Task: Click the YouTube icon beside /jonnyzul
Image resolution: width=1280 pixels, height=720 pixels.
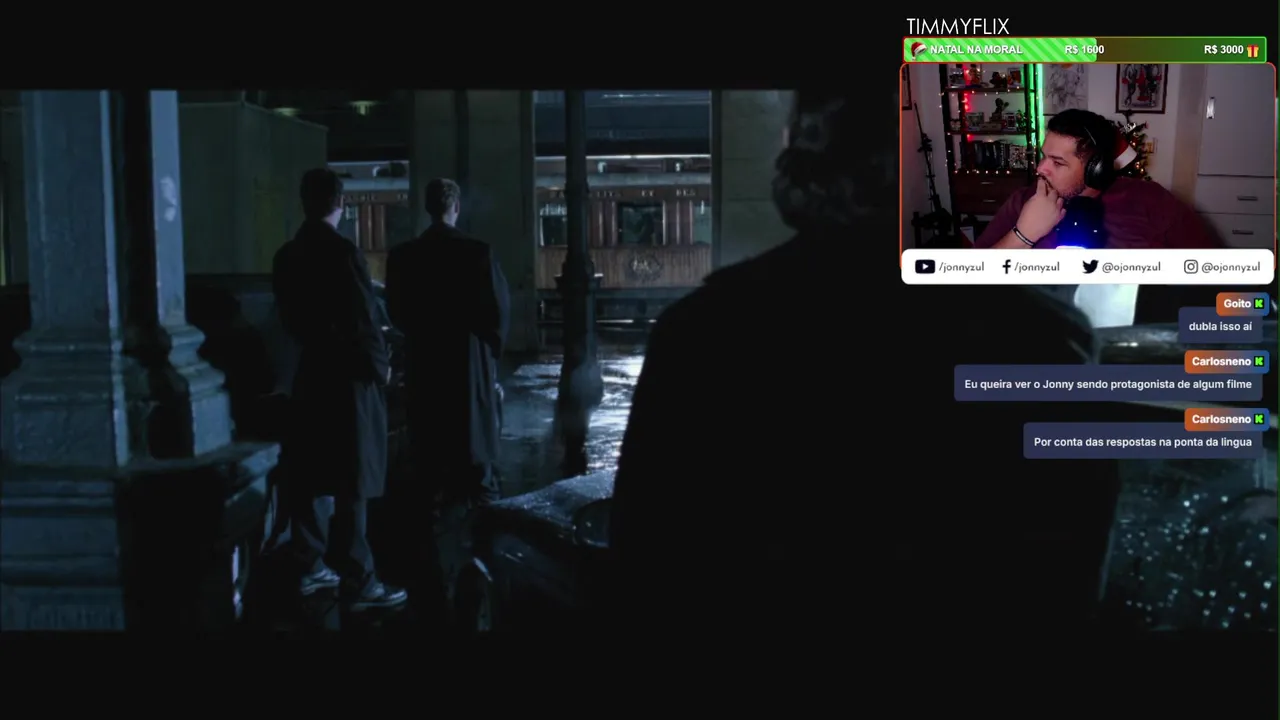Action: (x=925, y=267)
